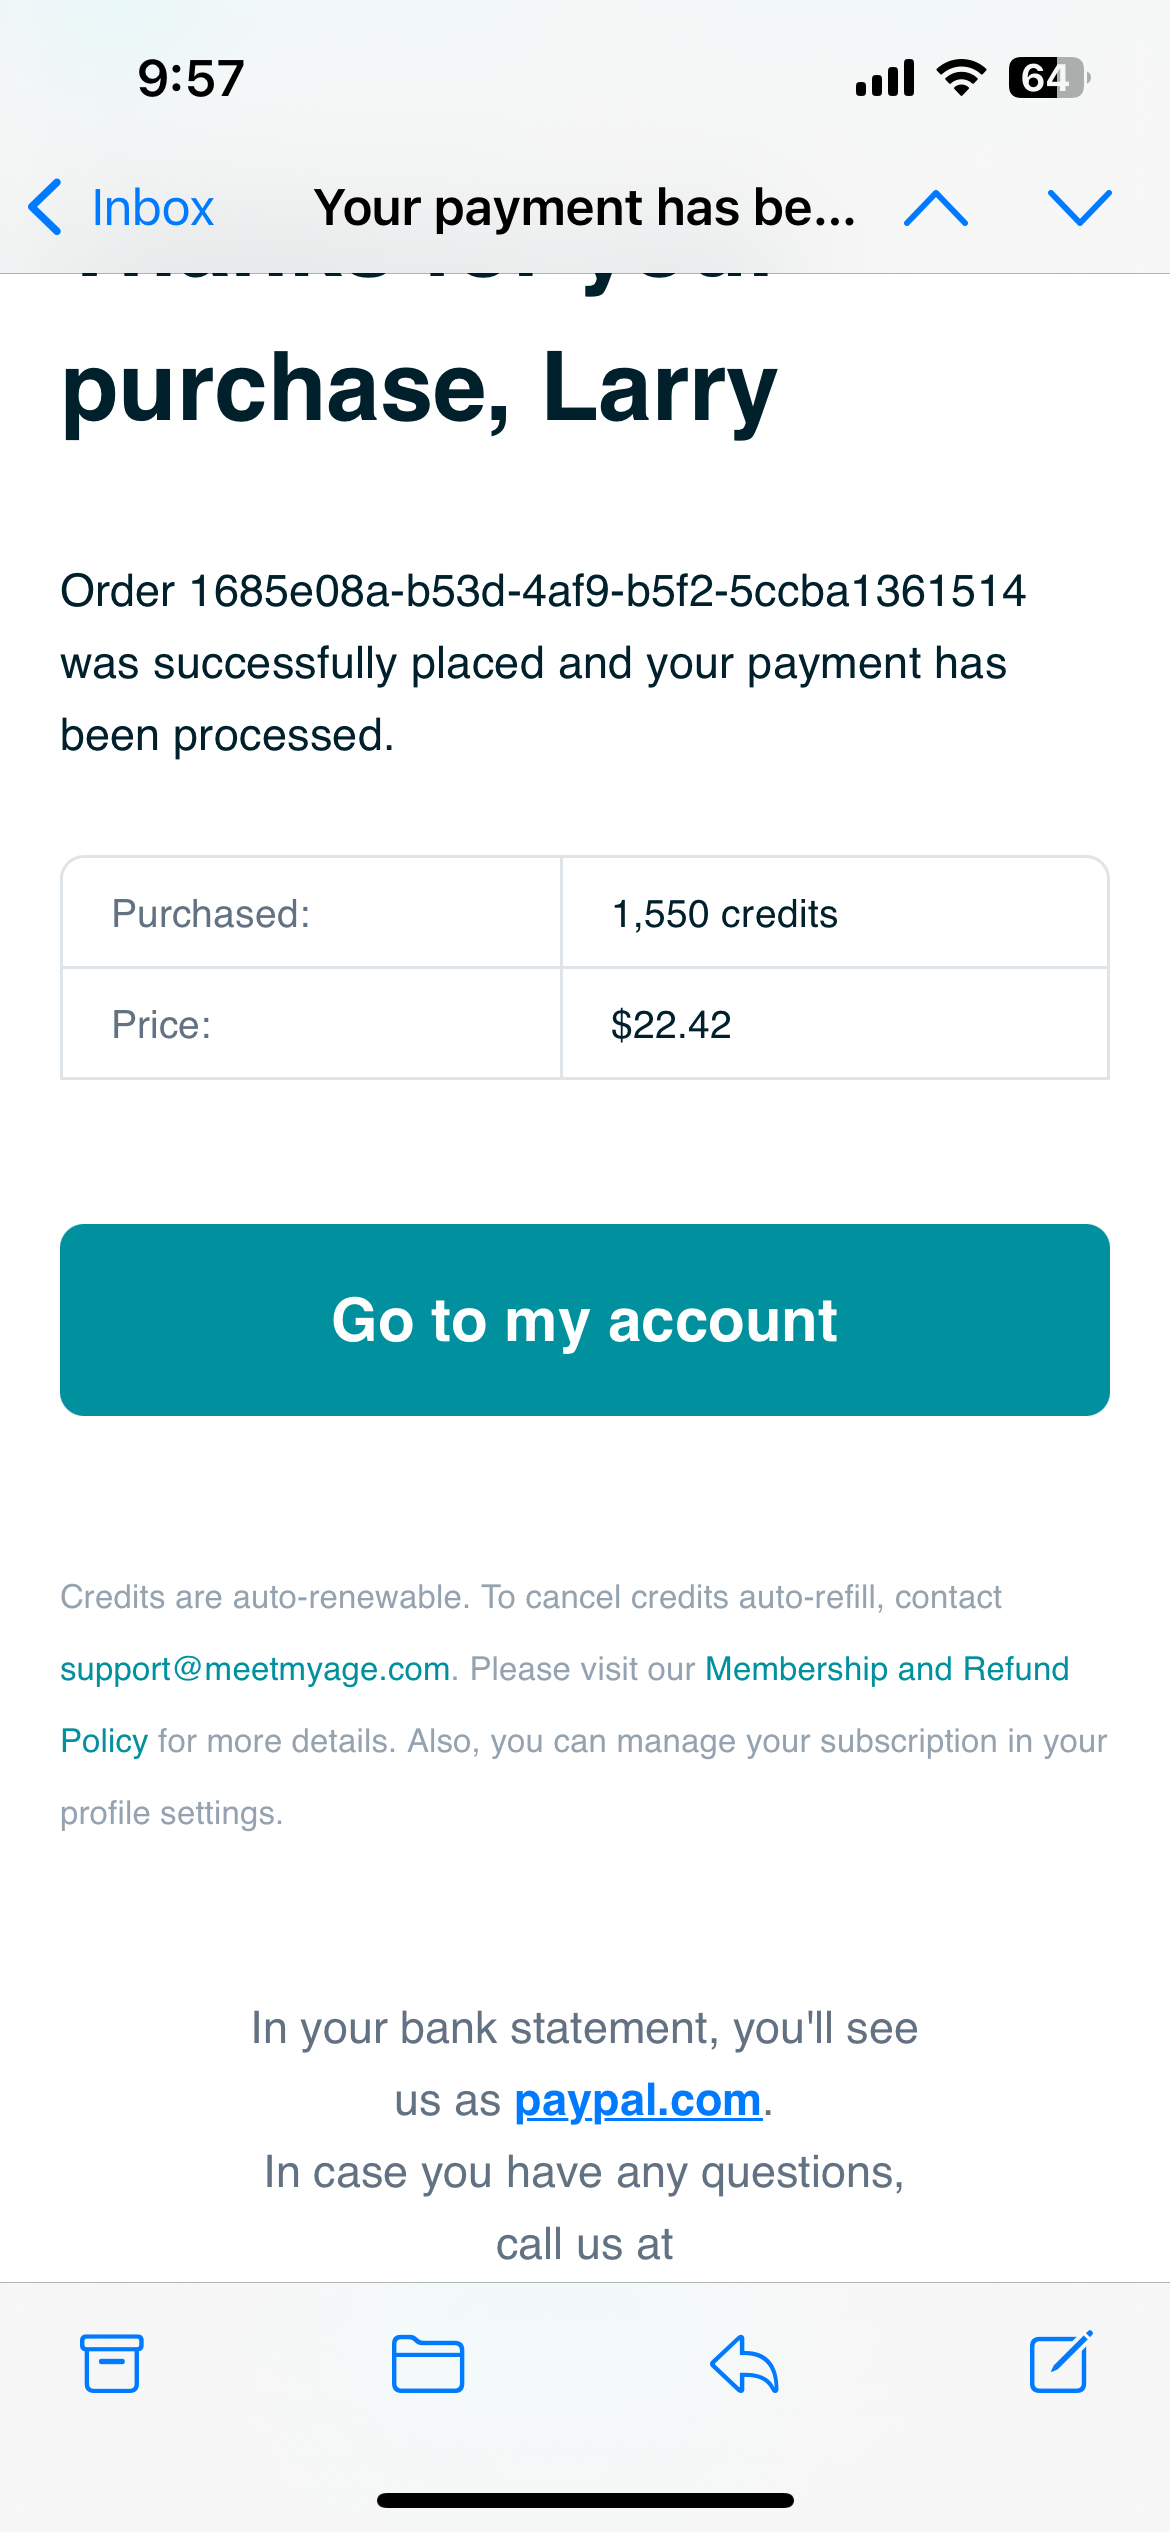Image resolution: width=1170 pixels, height=2532 pixels.
Task: Open the Membership and Refund Policy link
Action: [x=886, y=1669]
